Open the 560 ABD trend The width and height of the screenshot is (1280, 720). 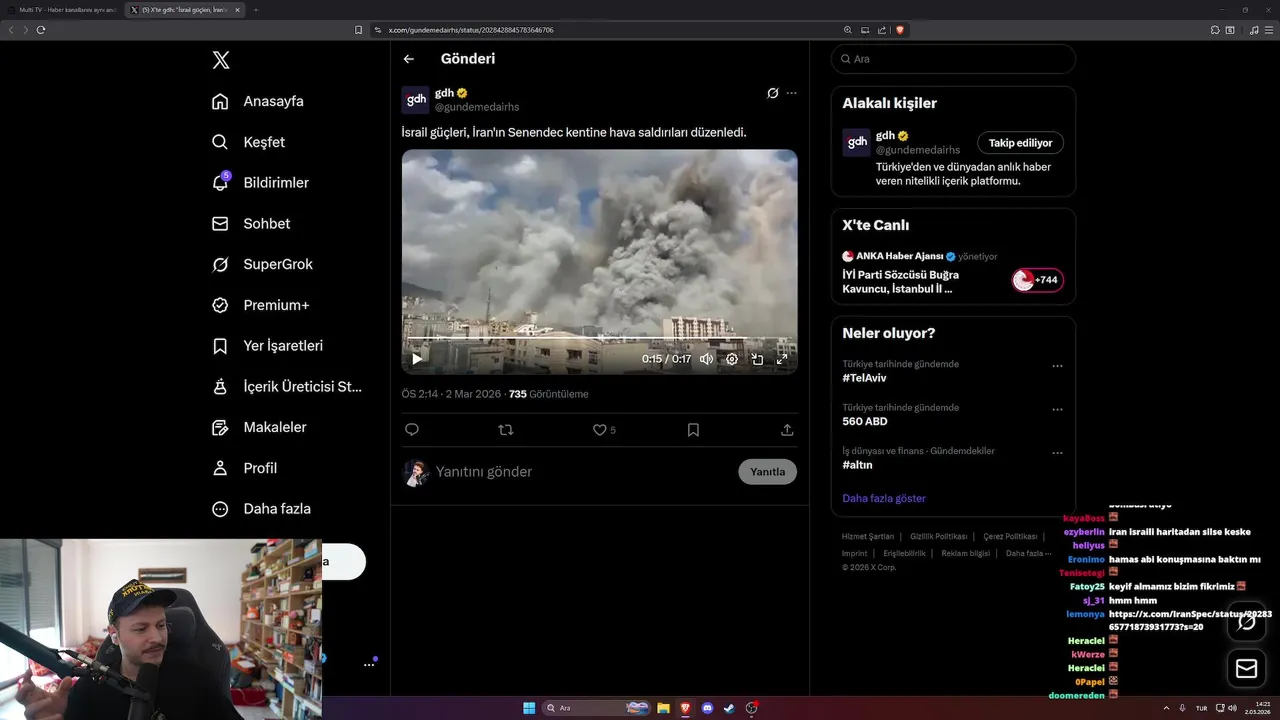(x=865, y=422)
